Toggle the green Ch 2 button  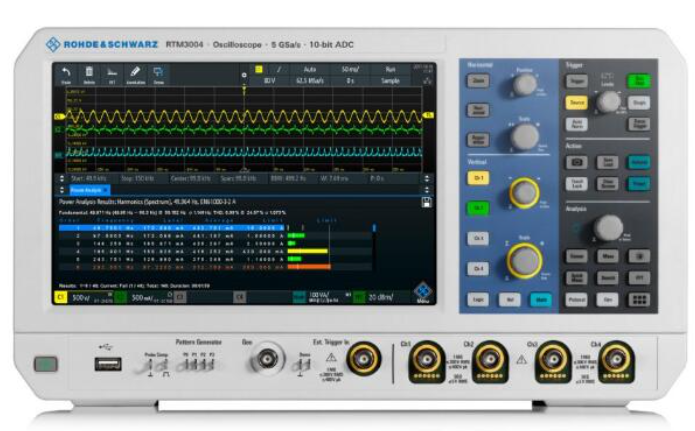[479, 208]
